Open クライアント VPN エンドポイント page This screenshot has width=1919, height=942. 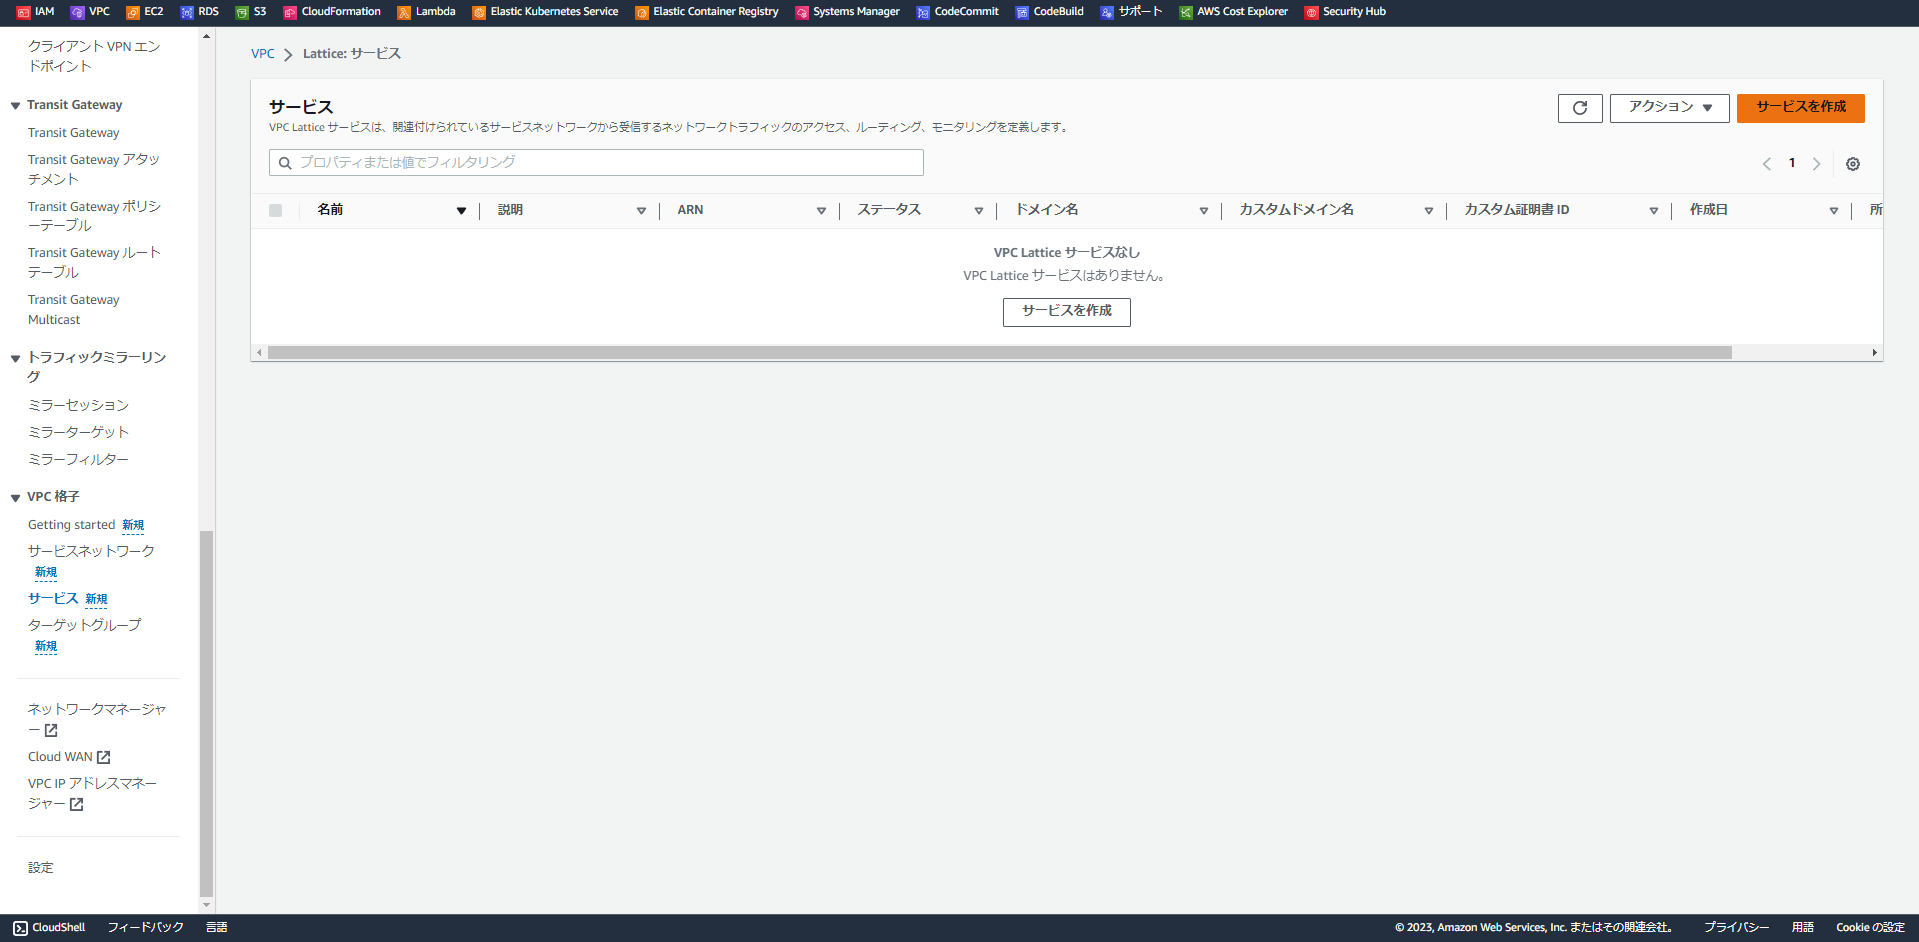tap(94, 56)
